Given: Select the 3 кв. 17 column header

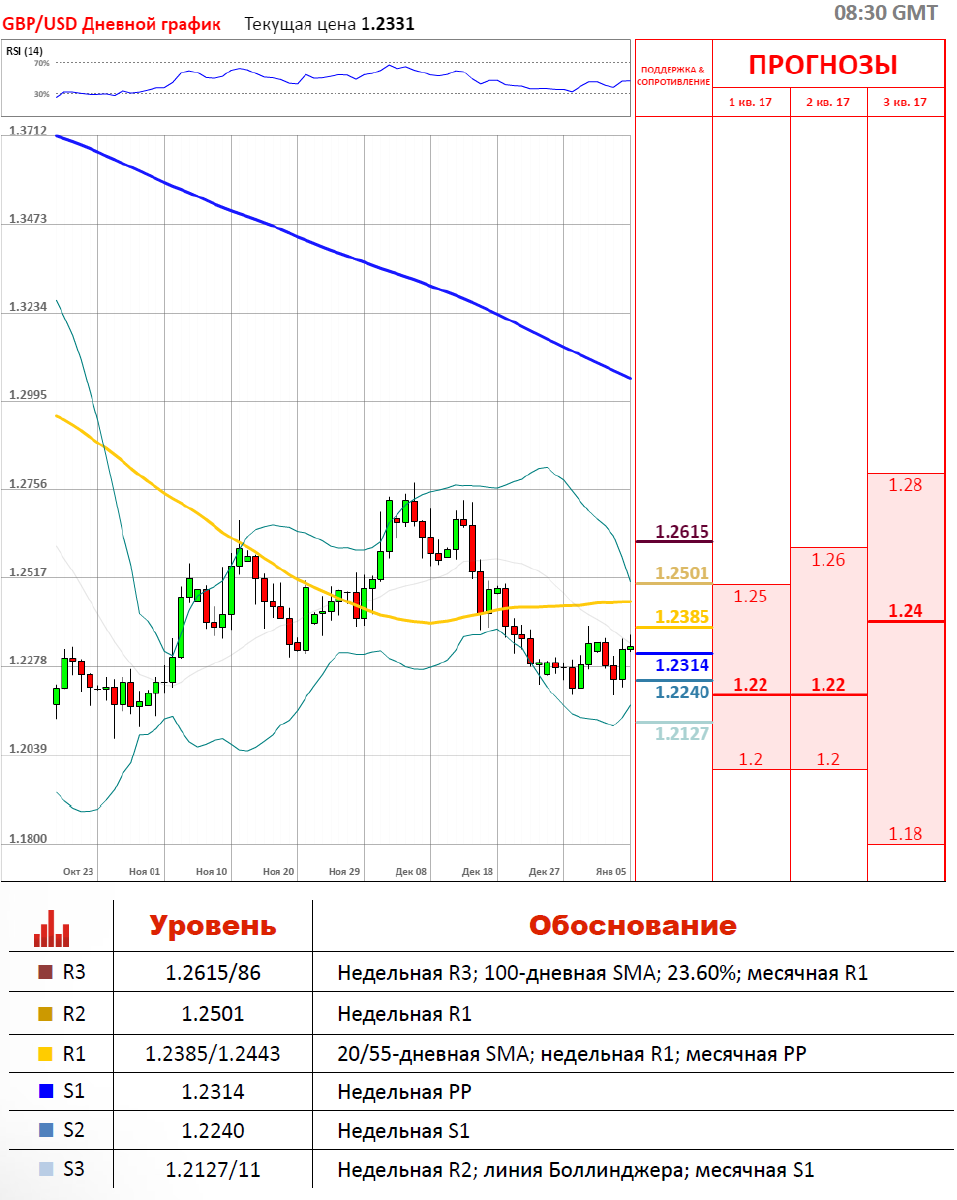Looking at the screenshot, I should click(x=904, y=102).
